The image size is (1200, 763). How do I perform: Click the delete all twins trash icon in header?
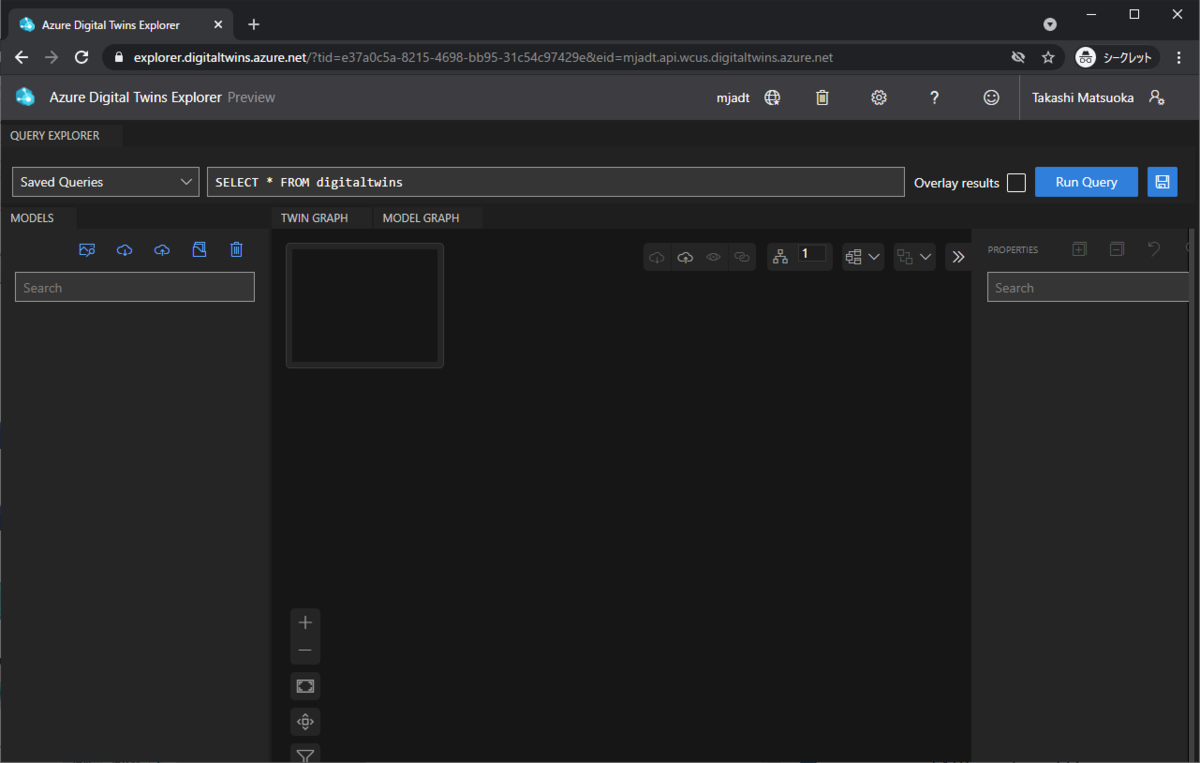tap(822, 98)
